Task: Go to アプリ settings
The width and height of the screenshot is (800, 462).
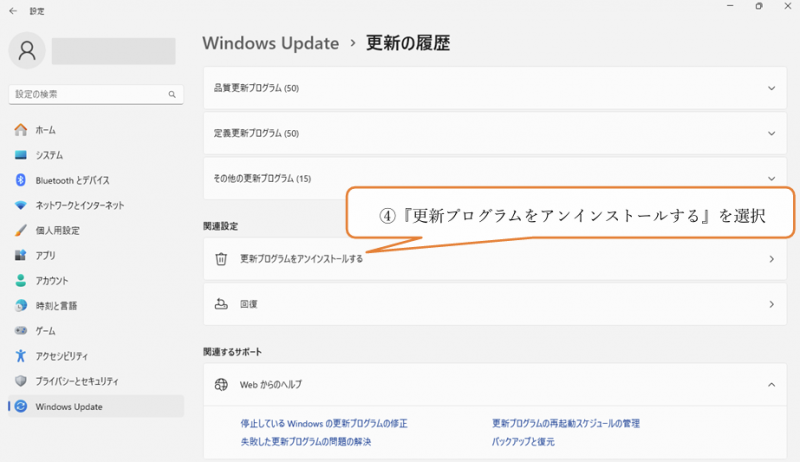Action: (45, 255)
